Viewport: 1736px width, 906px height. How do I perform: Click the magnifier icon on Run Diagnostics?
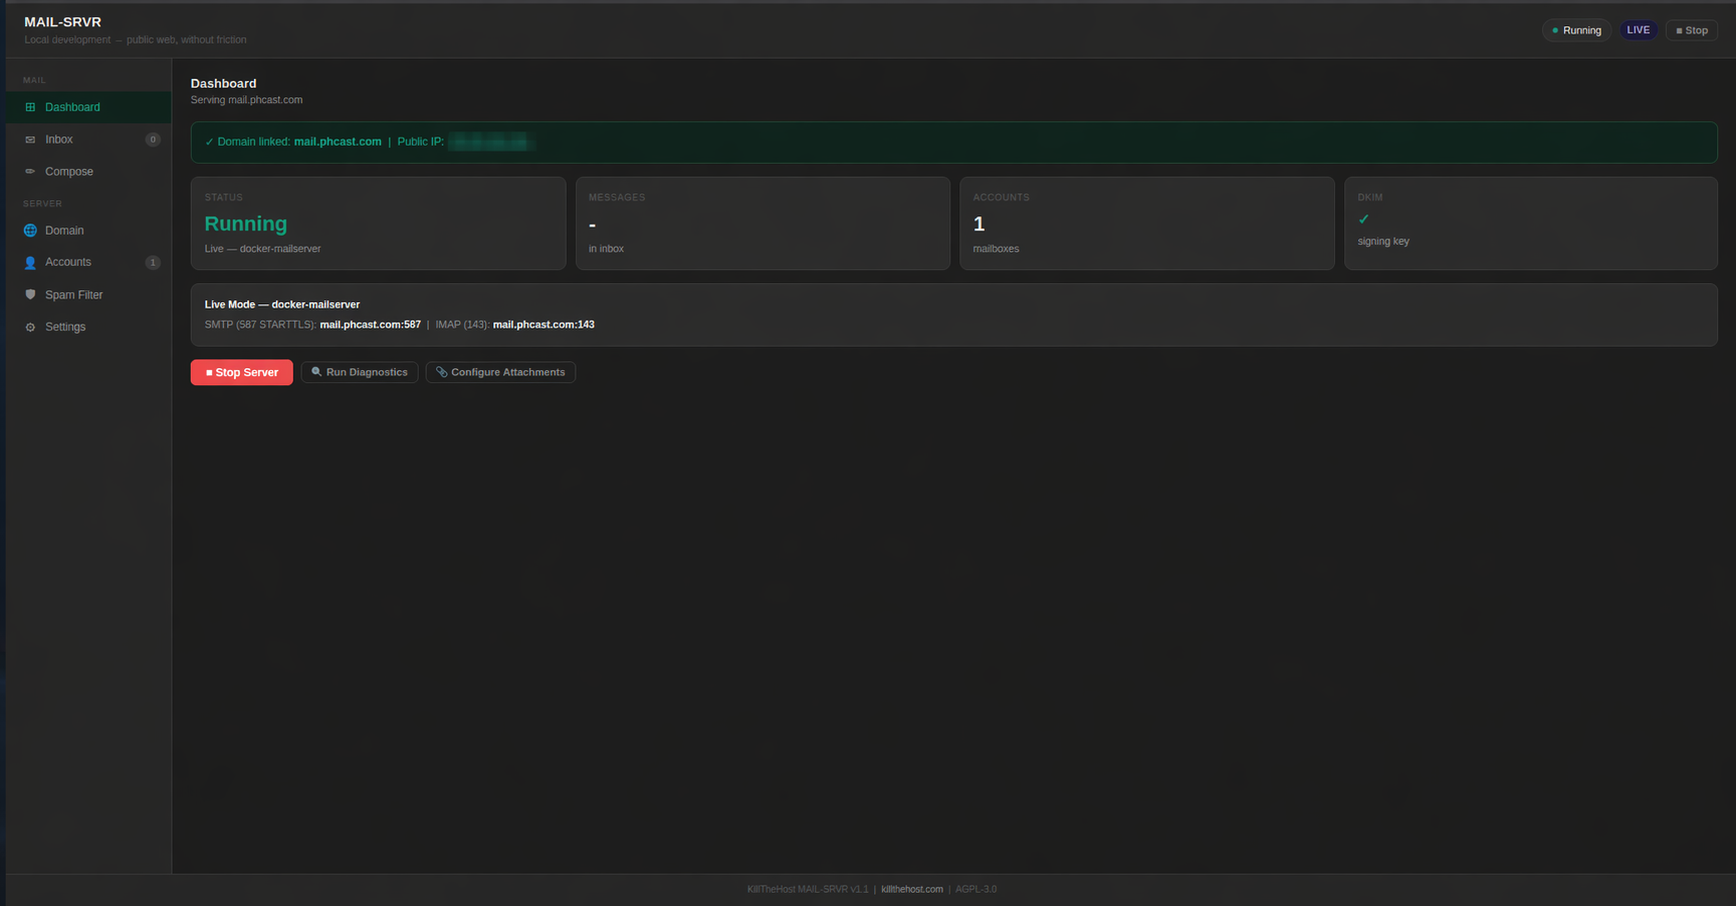[315, 372]
